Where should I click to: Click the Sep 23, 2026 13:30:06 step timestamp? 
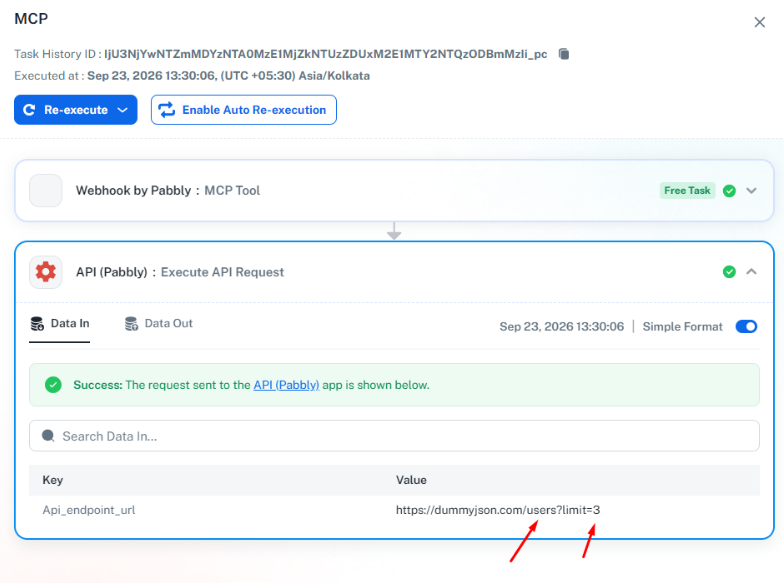click(562, 326)
